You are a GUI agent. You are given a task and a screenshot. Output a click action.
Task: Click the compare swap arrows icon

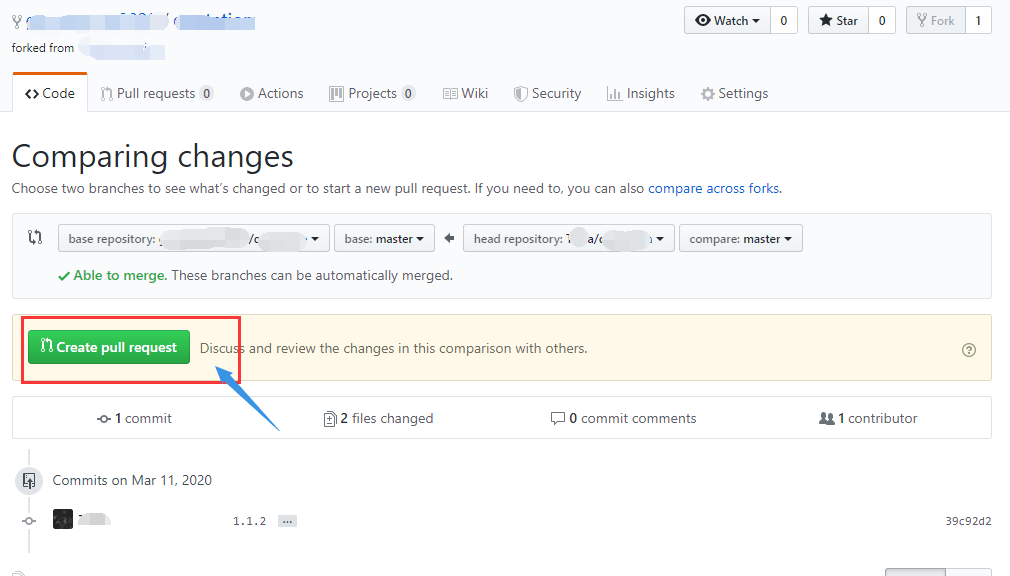(x=35, y=238)
